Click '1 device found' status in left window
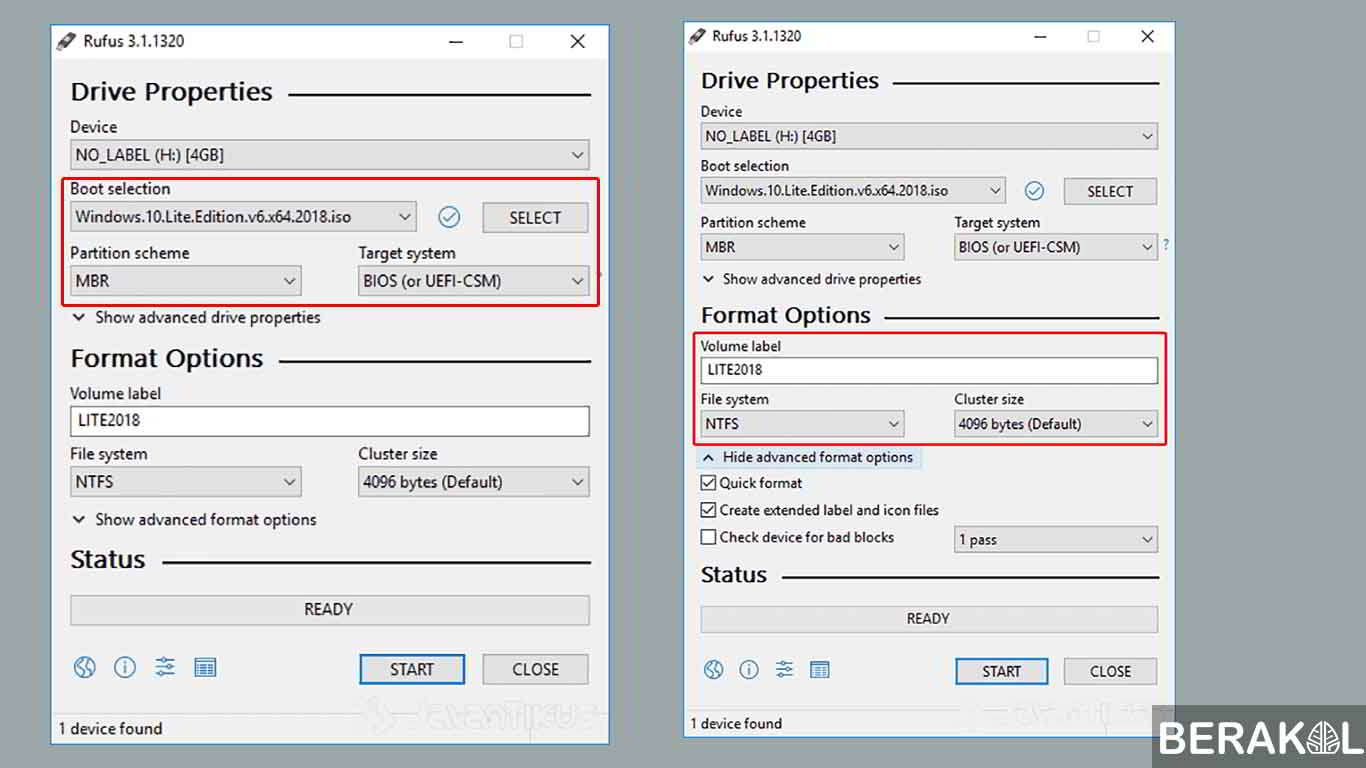Viewport: 1366px width, 768px height. point(110,729)
